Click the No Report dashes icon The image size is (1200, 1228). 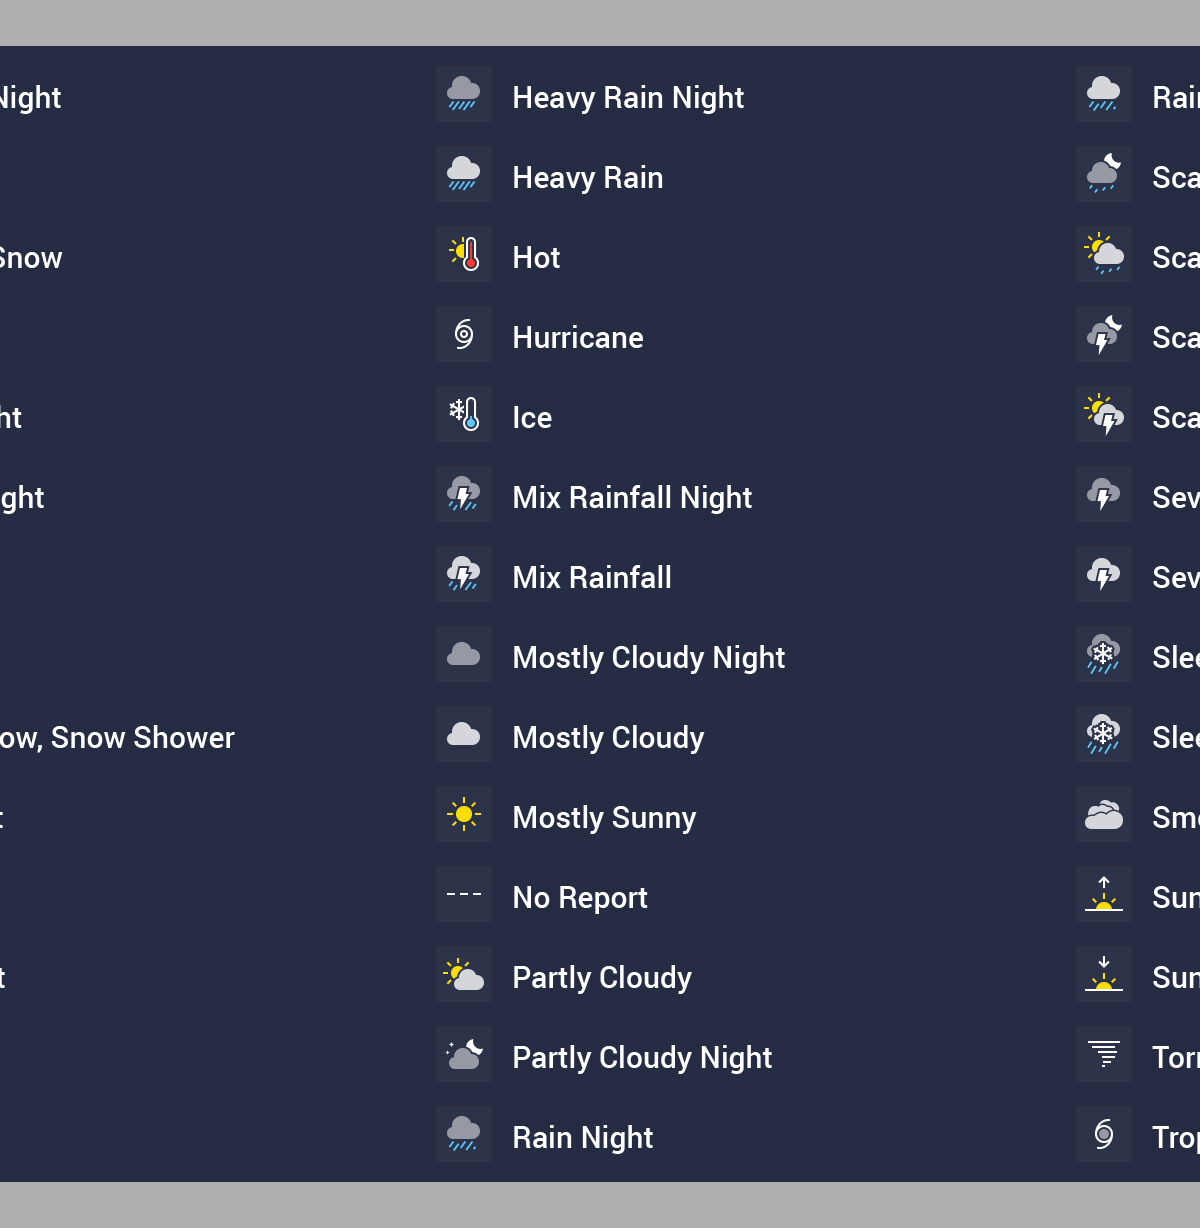(464, 894)
